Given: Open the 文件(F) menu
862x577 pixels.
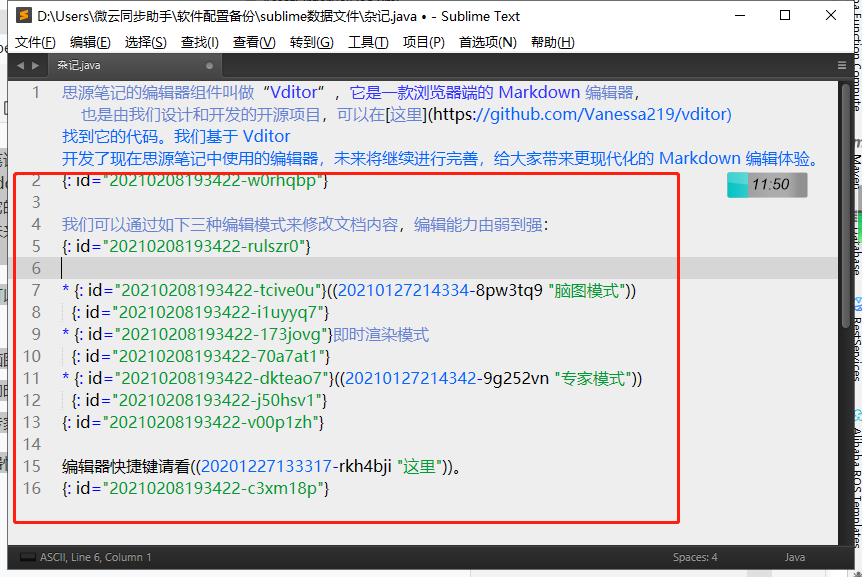Looking at the screenshot, I should pyautogui.click(x=35, y=42).
